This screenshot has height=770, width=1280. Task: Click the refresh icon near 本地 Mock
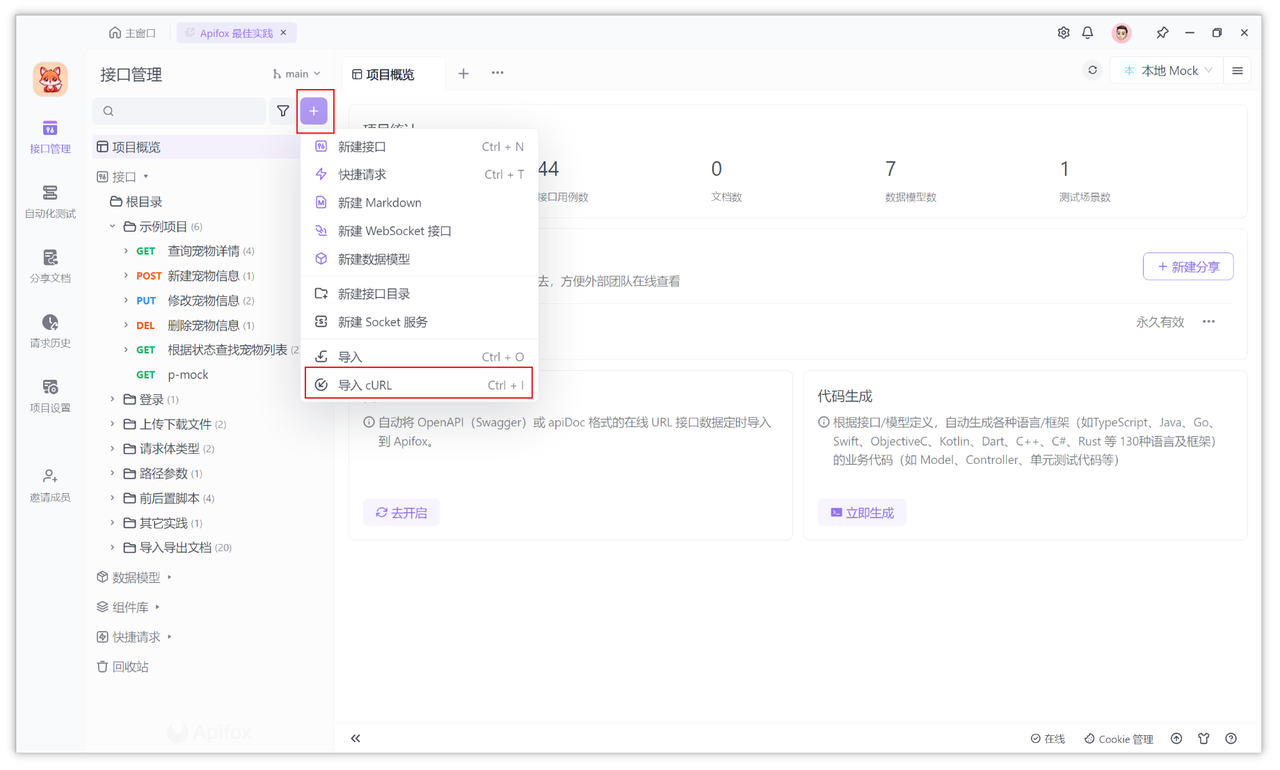pos(1092,71)
